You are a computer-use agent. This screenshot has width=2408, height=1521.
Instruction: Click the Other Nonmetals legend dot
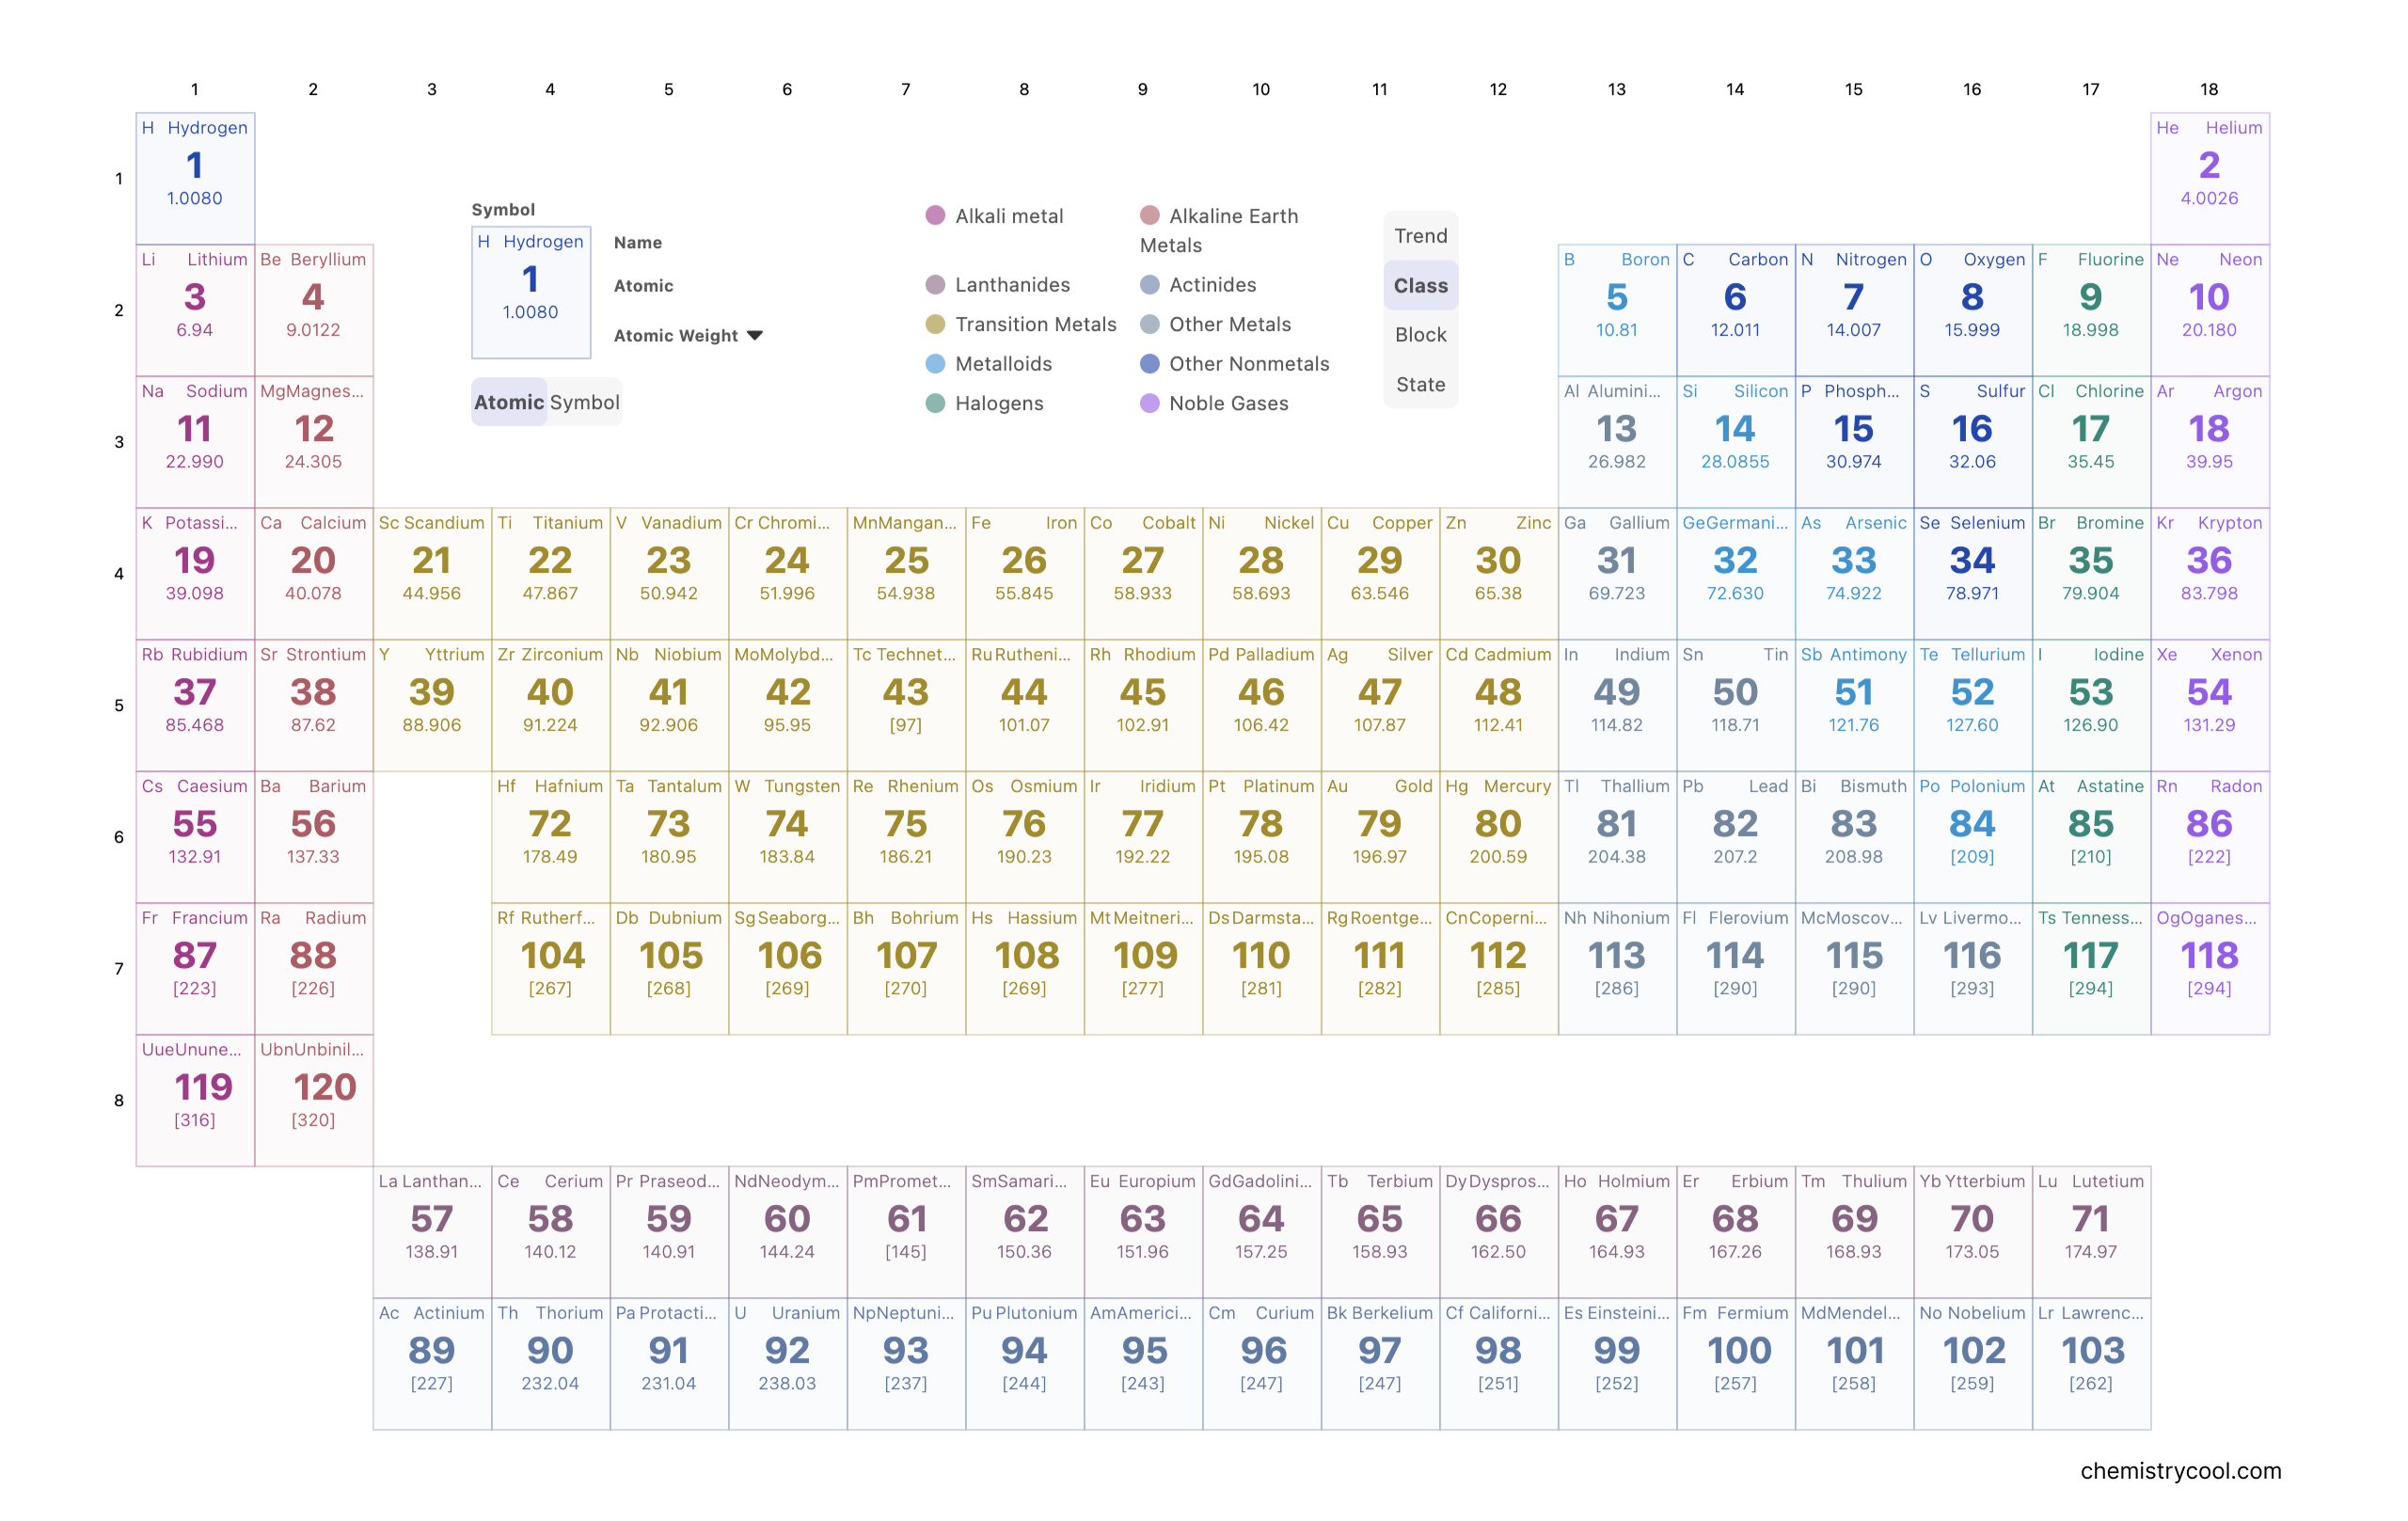1150,363
